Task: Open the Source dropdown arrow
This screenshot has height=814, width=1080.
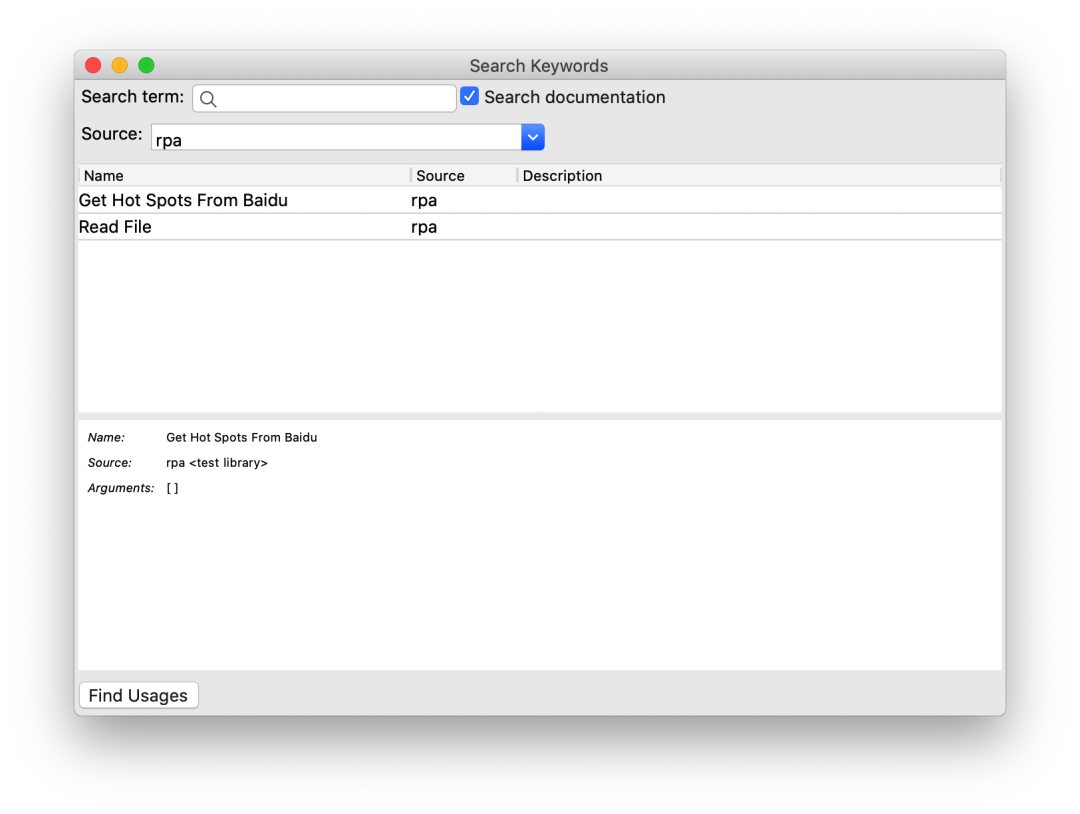Action: (x=532, y=137)
